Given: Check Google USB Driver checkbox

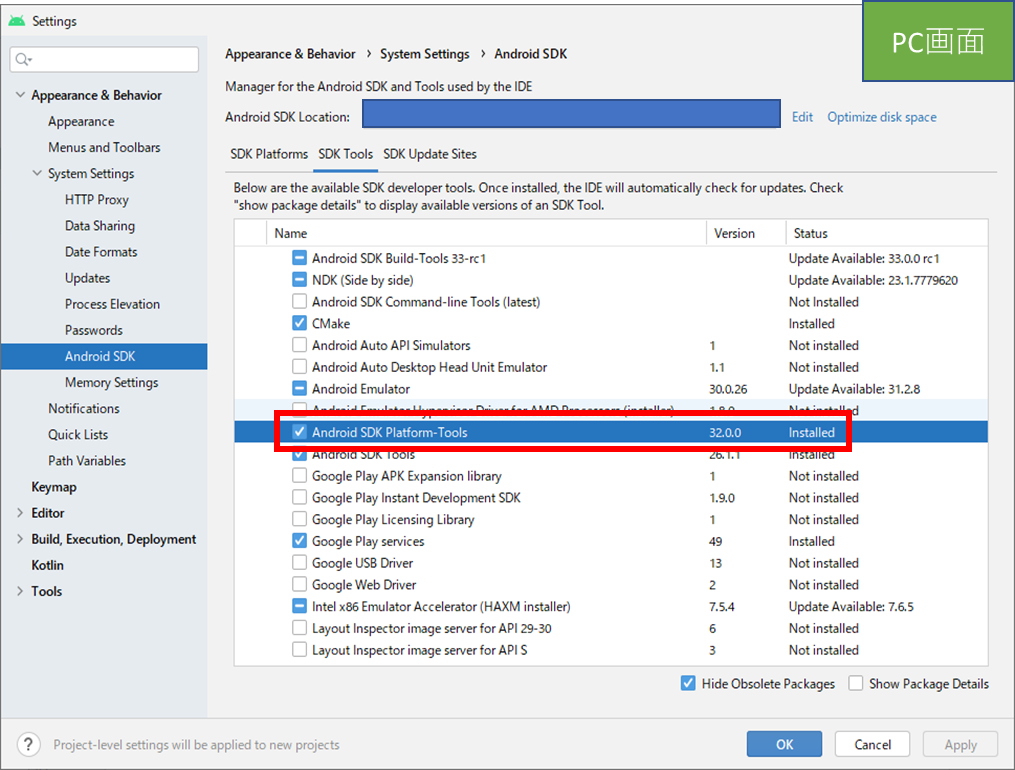Looking at the screenshot, I should pos(299,563).
